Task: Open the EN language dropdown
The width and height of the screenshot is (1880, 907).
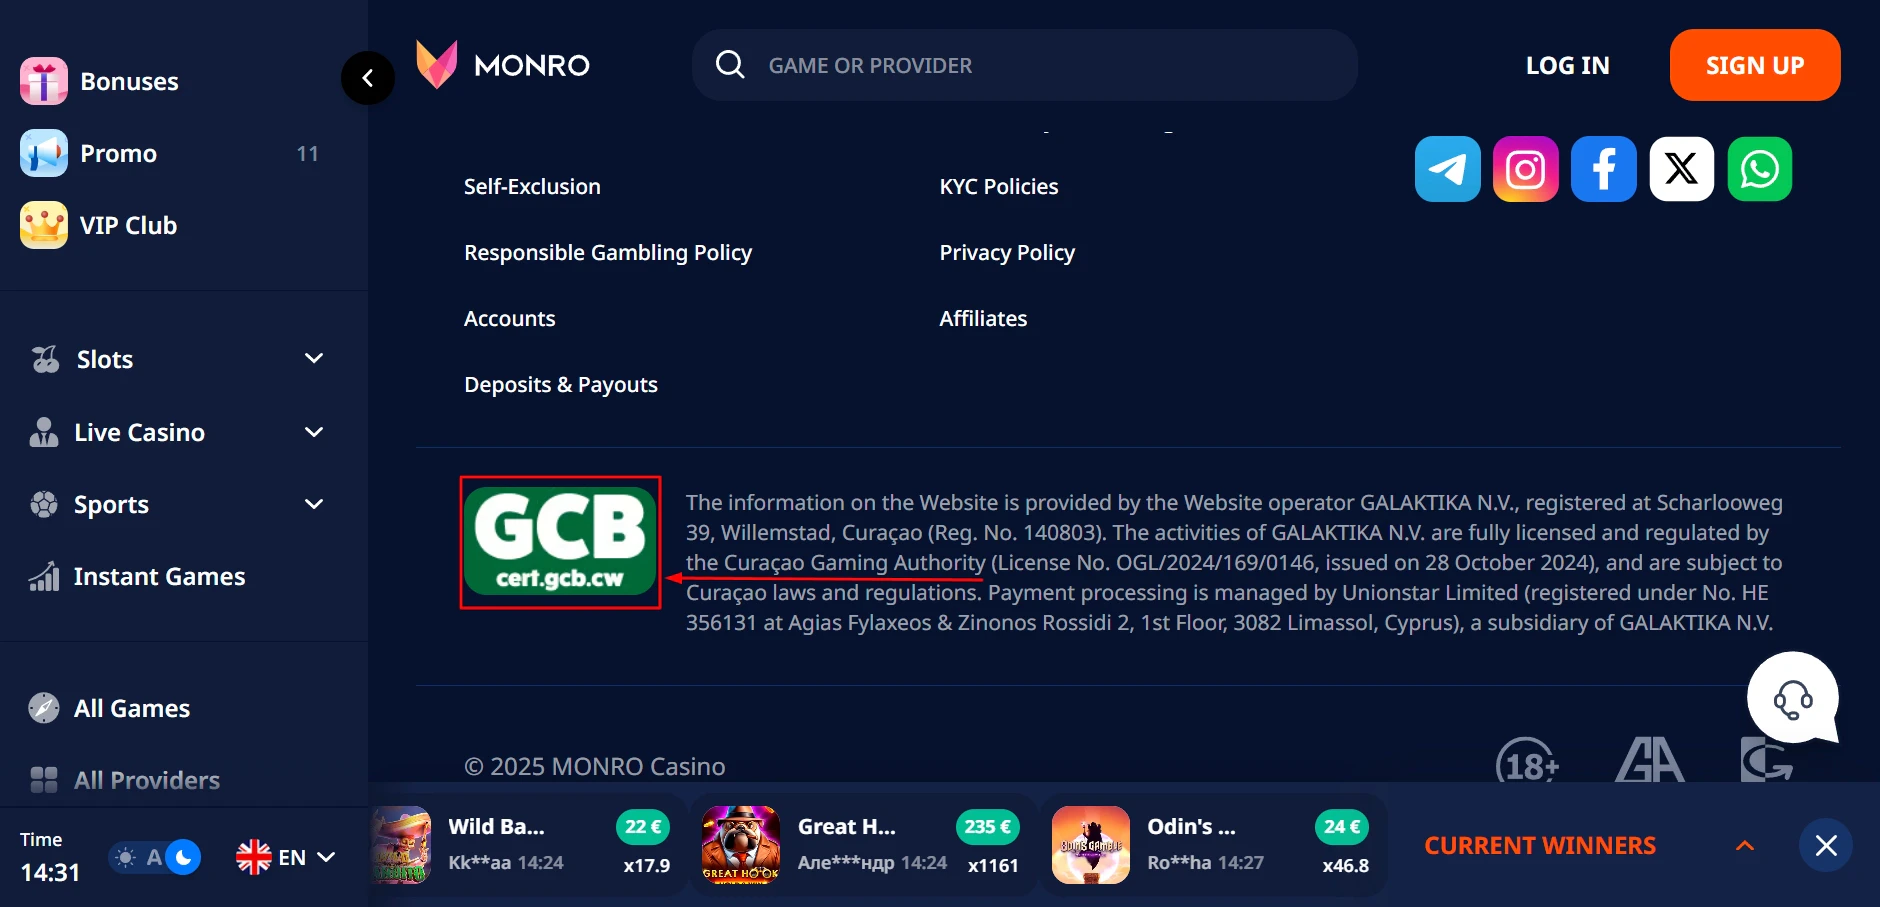Action: (x=286, y=857)
